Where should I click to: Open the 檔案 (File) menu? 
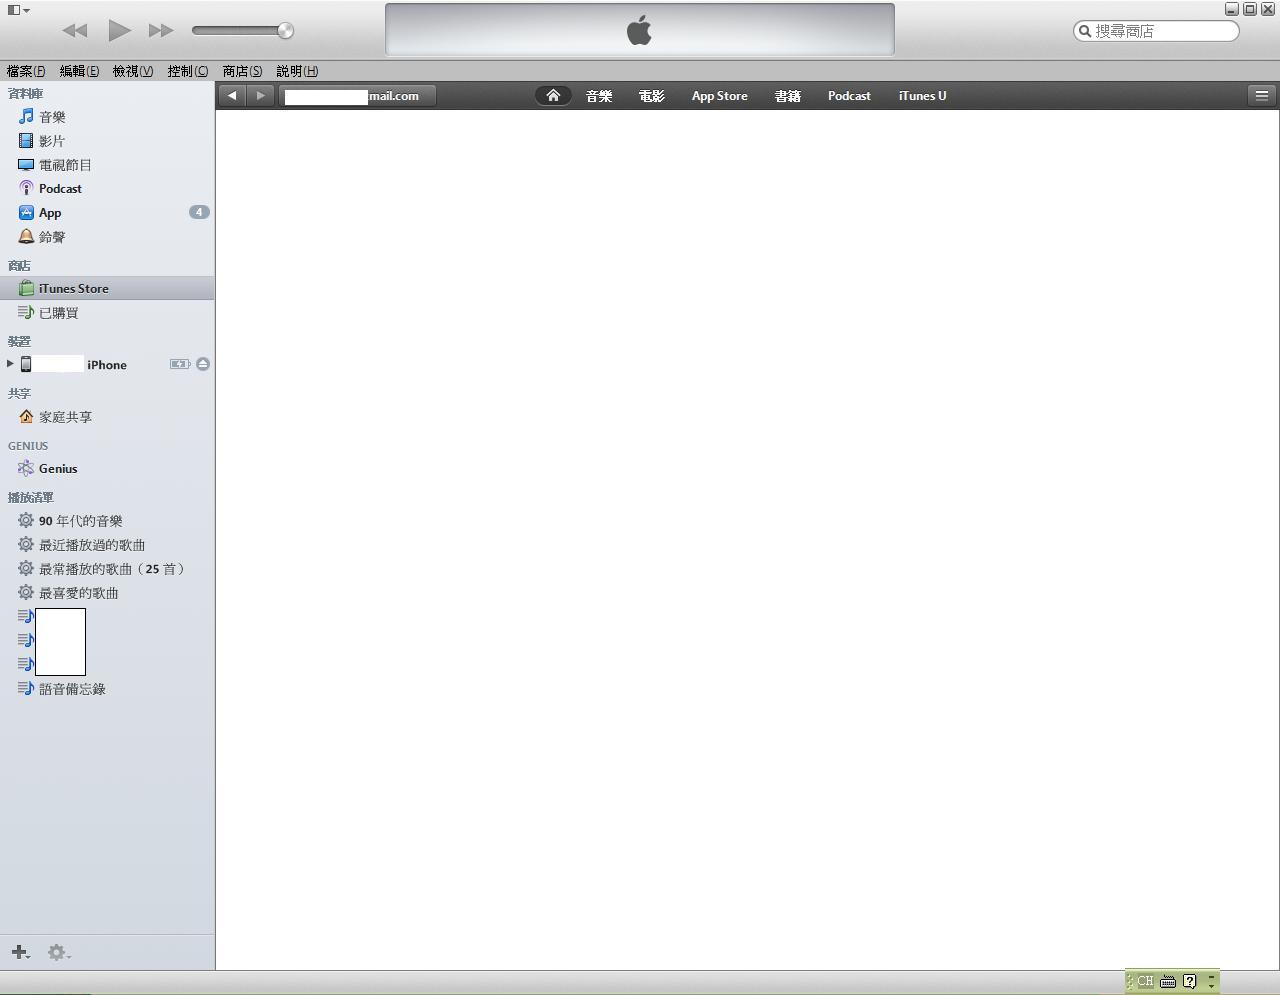26,71
